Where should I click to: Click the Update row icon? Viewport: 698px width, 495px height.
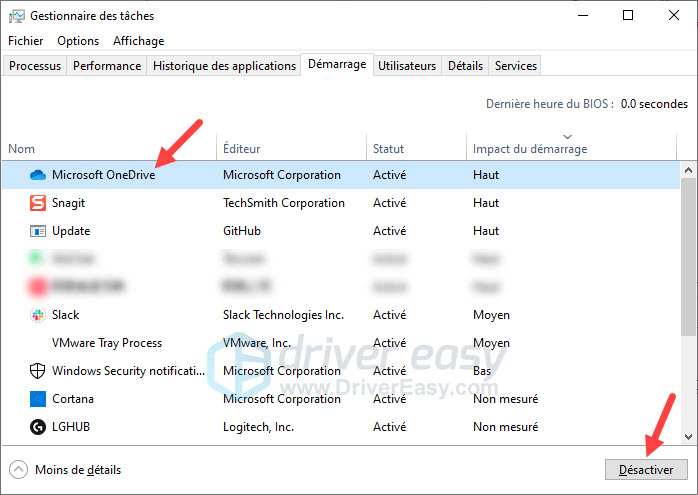point(38,231)
